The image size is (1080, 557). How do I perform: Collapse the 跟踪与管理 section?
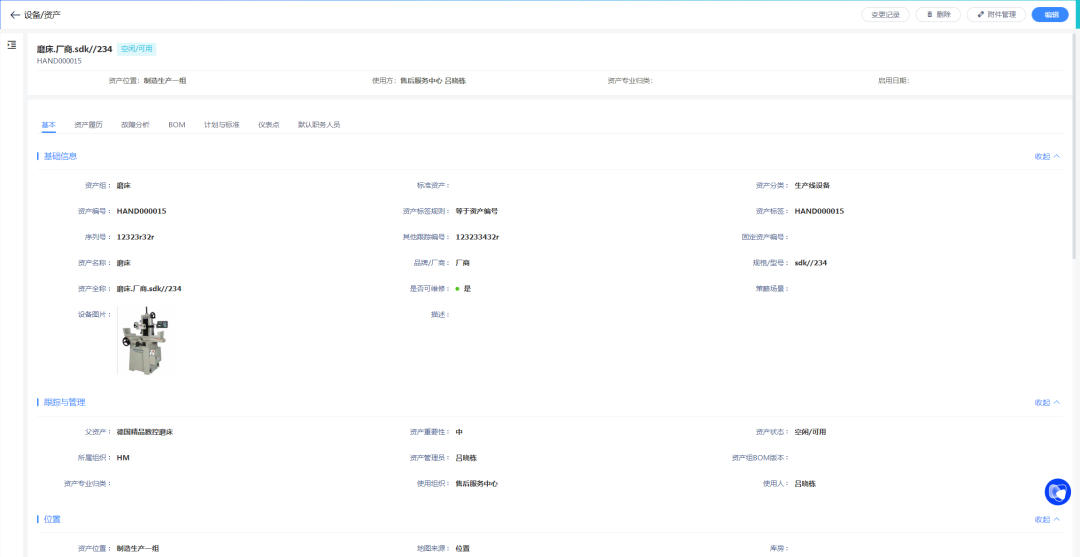pyautogui.click(x=1047, y=402)
